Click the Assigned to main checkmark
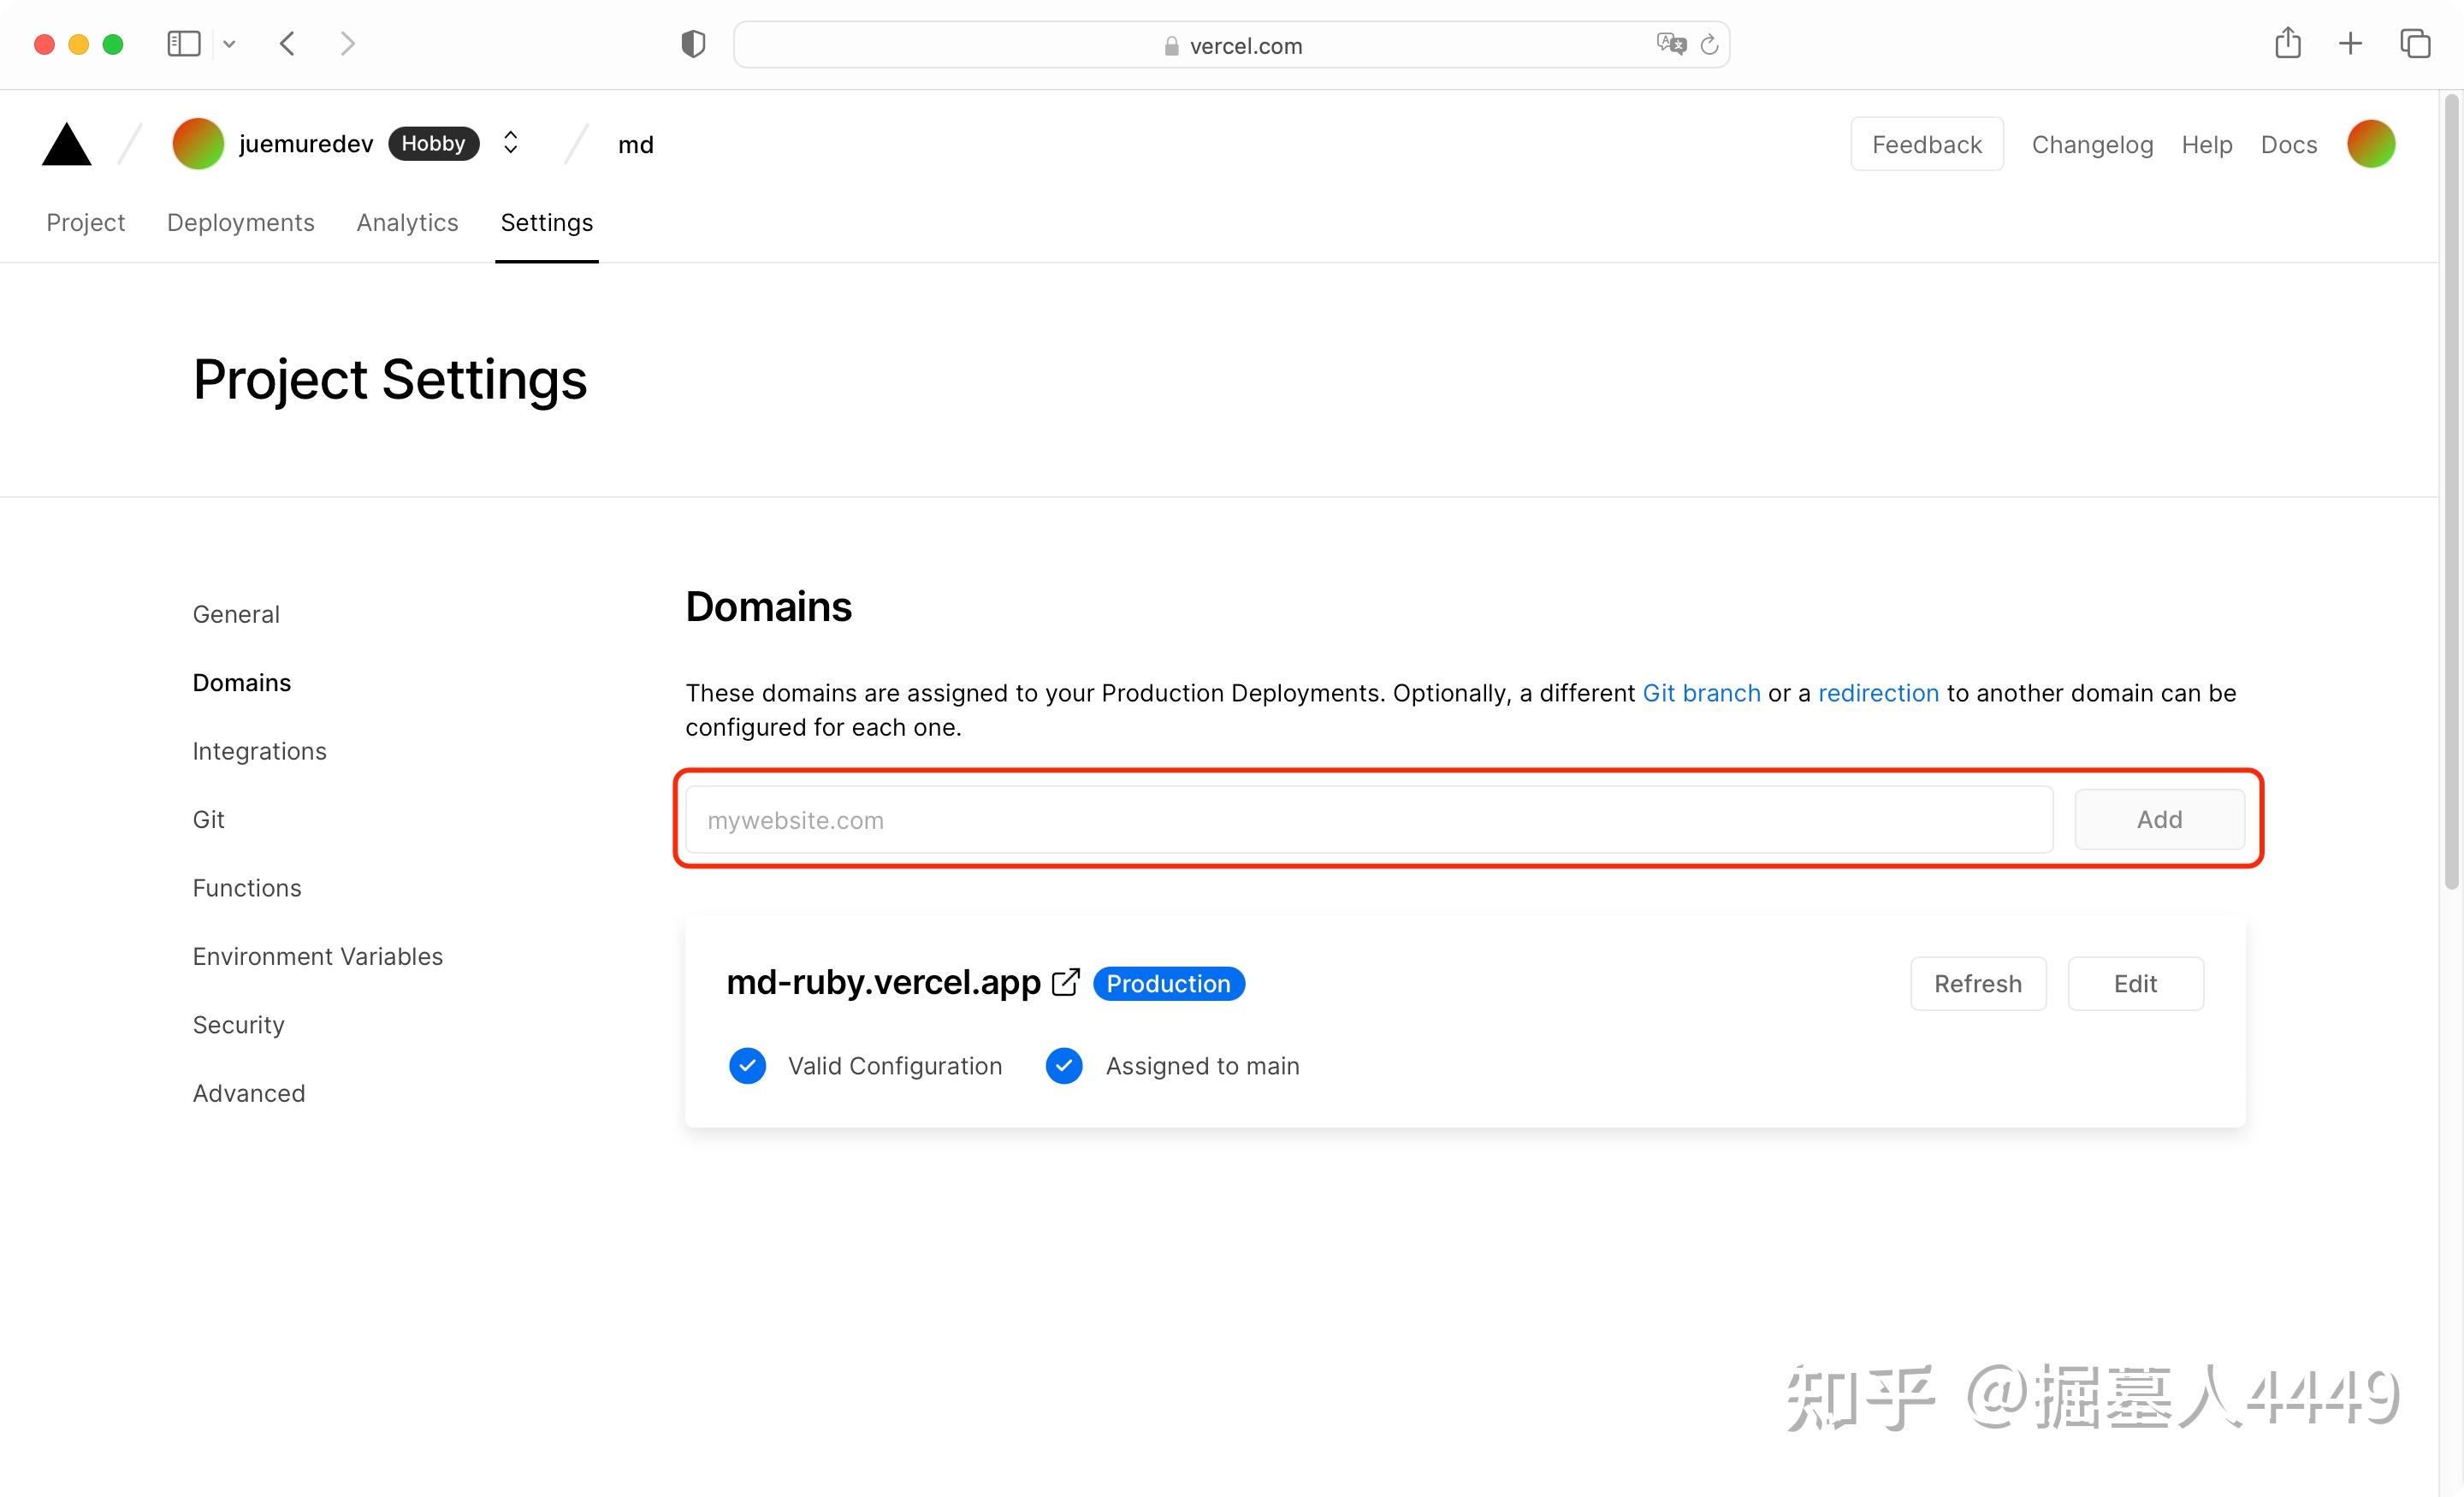 (1063, 1065)
